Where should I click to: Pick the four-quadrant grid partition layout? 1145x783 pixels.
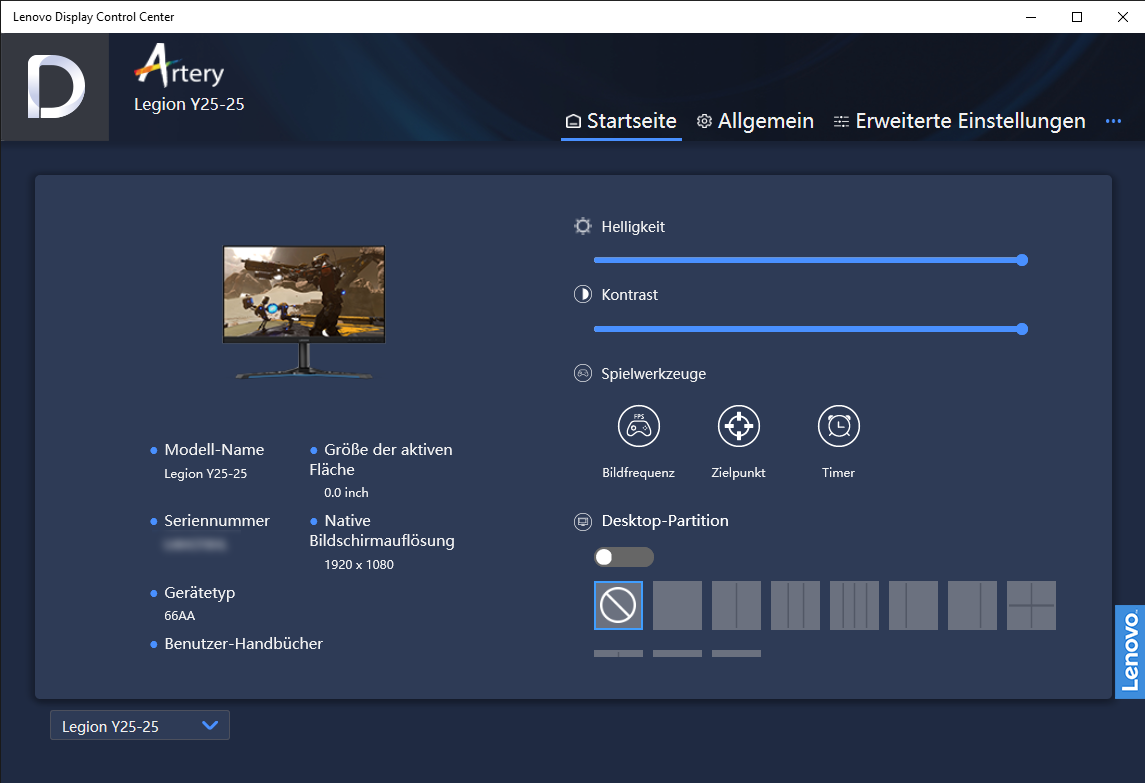tap(1031, 605)
